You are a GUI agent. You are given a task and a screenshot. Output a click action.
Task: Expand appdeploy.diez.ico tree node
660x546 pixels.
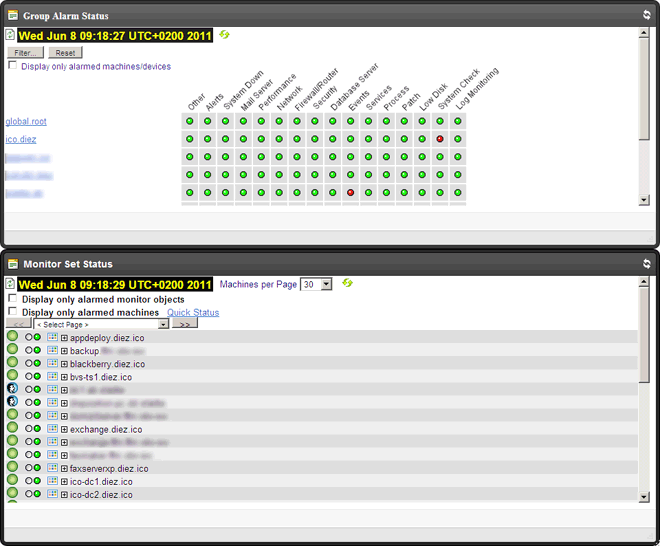coord(64,338)
